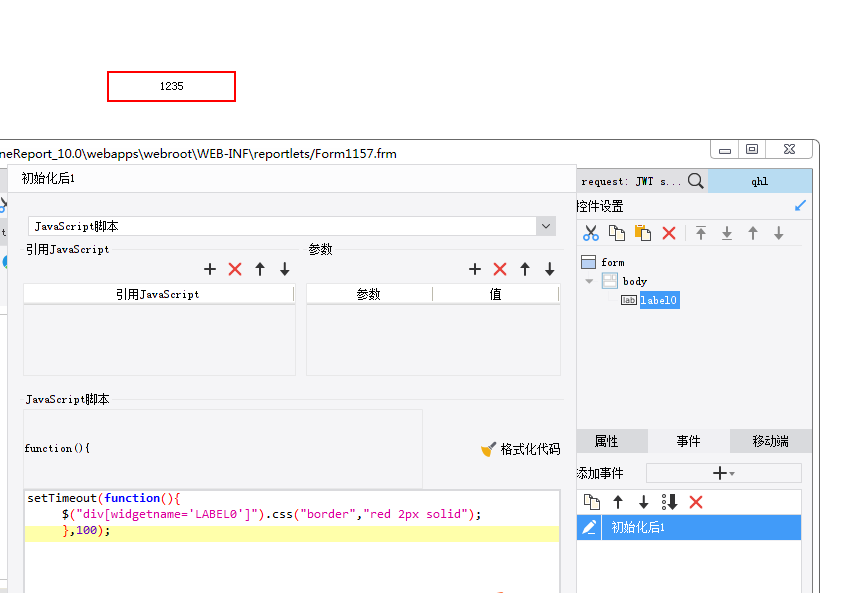The width and height of the screenshot is (860, 593).
Task: Click the 值 column header
Action: click(495, 295)
